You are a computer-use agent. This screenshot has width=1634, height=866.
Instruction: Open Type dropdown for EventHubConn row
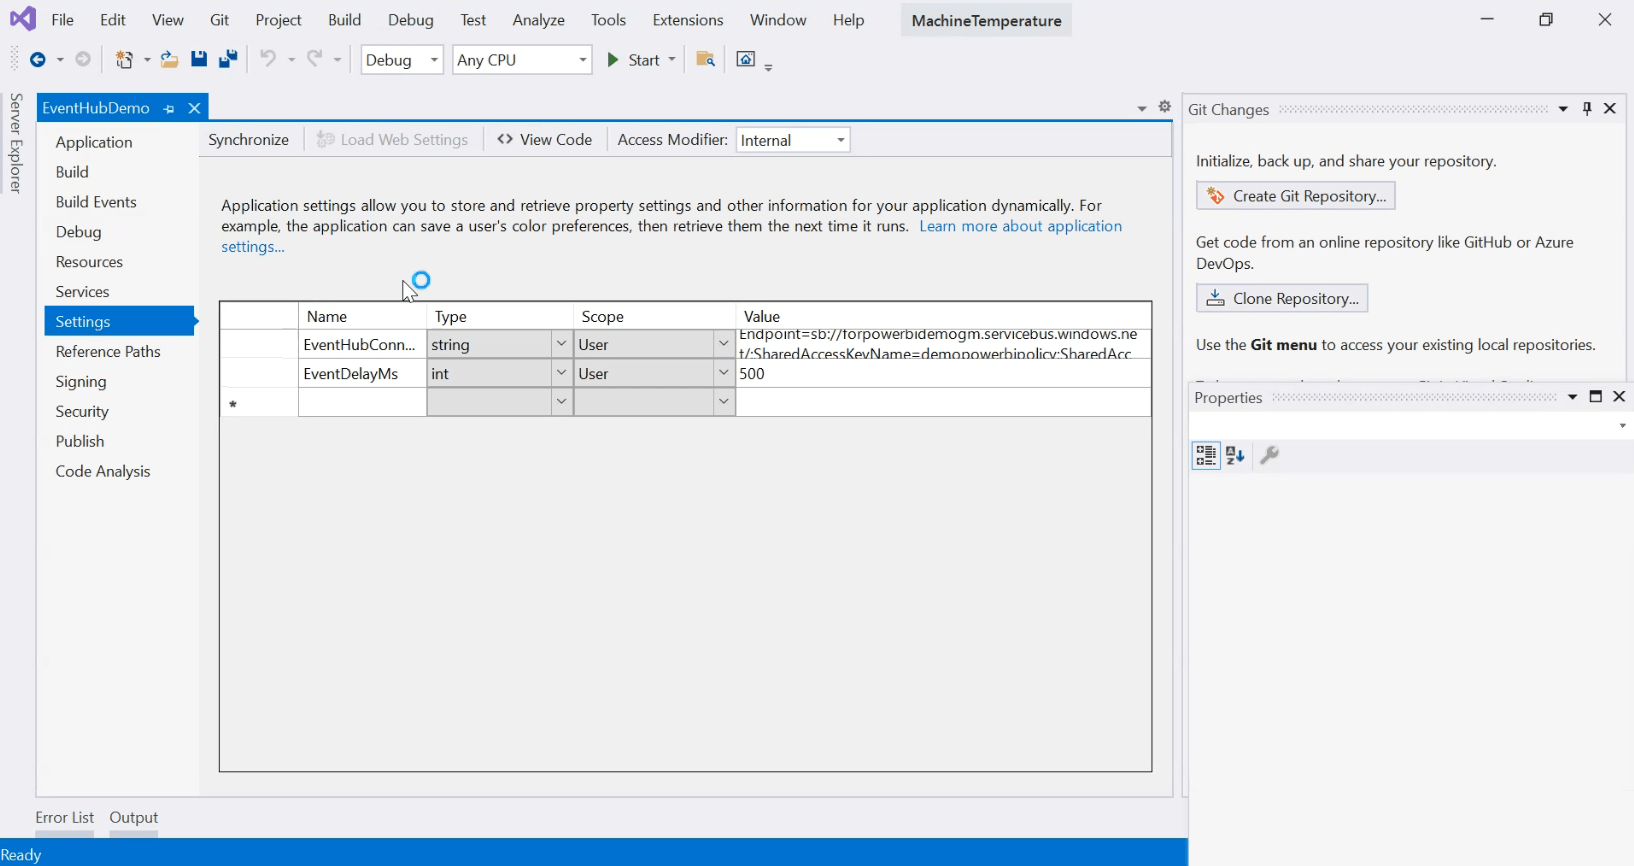[x=562, y=344]
